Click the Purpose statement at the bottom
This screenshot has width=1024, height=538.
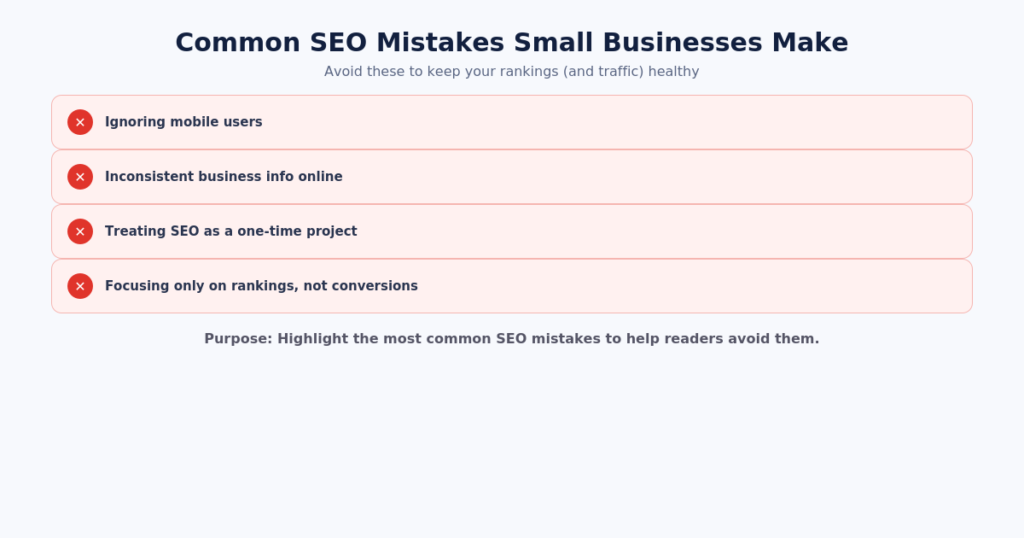[512, 339]
